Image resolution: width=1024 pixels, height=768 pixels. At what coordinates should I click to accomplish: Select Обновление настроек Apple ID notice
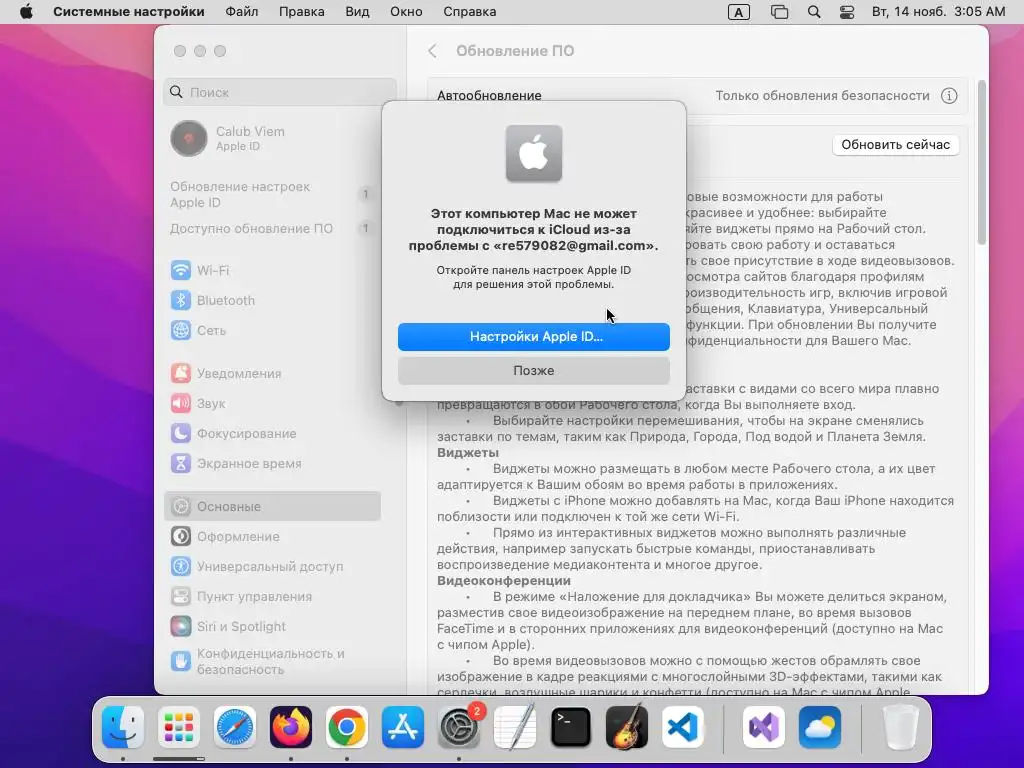pyautogui.click(x=274, y=194)
